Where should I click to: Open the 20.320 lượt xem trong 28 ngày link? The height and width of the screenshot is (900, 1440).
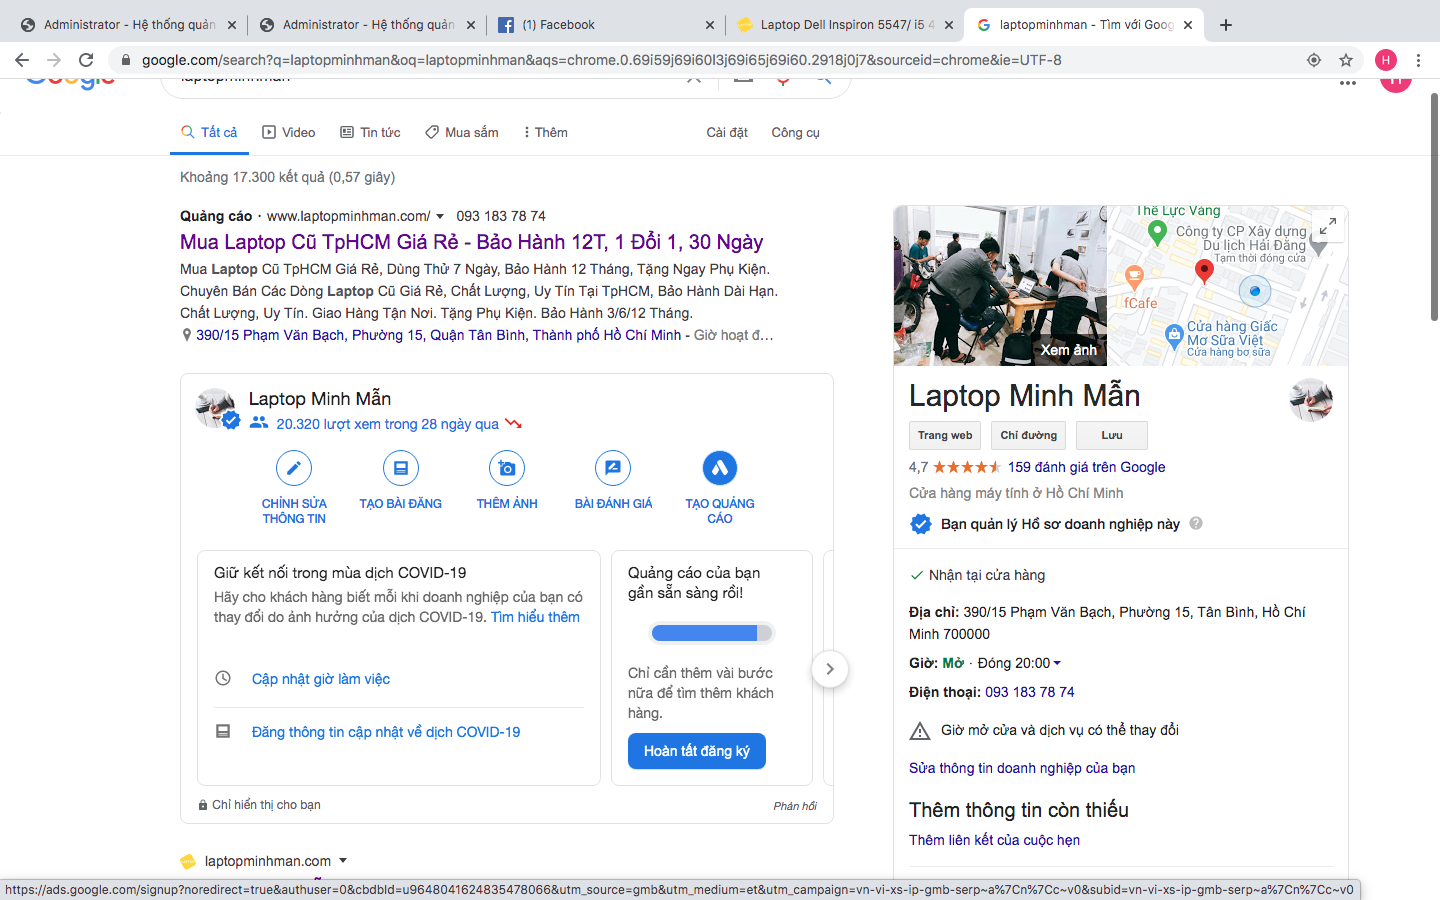[387, 424]
